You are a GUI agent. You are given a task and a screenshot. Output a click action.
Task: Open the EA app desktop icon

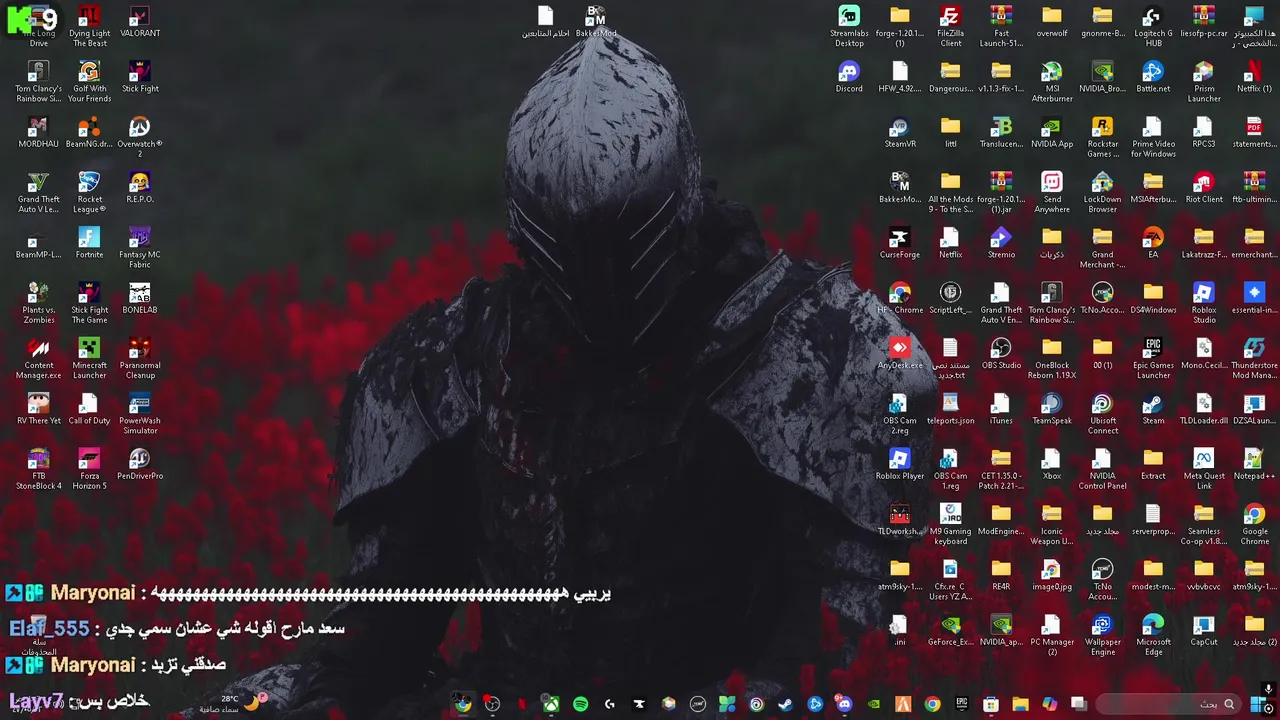pyautogui.click(x=1153, y=243)
